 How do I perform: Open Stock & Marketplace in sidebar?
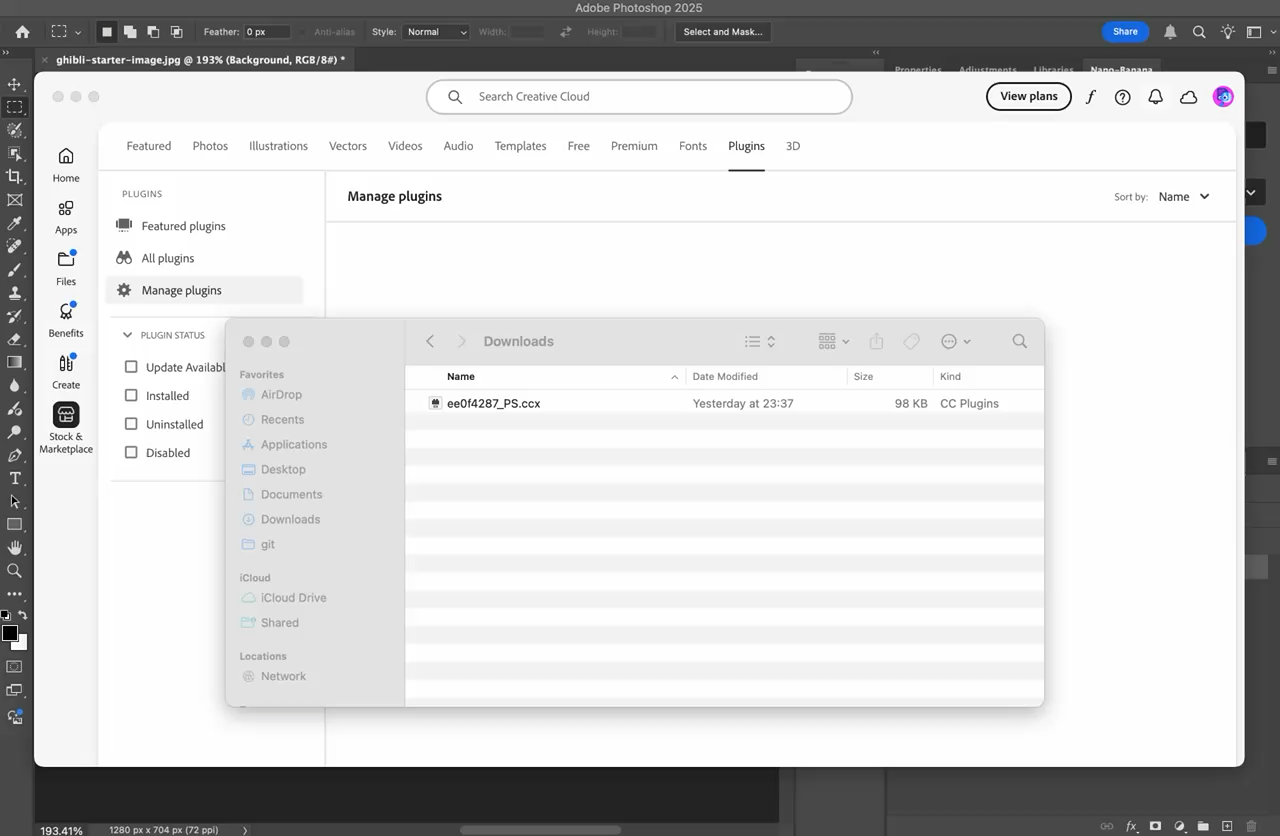point(66,429)
